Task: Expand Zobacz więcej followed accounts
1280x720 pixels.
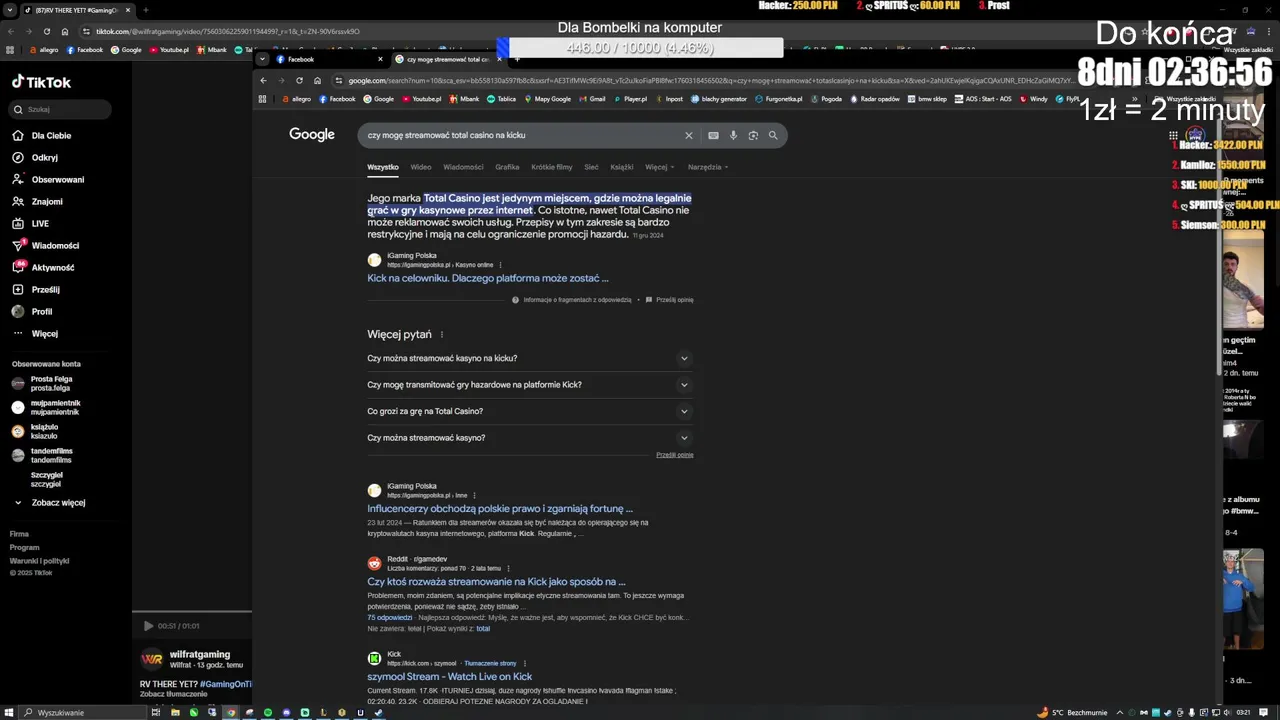Action: click(x=50, y=503)
